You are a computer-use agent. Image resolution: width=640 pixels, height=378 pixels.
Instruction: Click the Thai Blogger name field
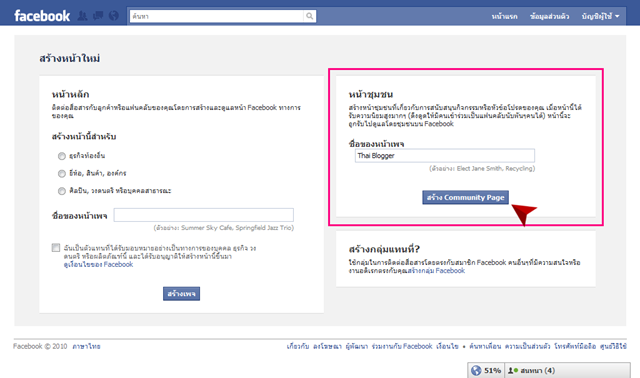(x=445, y=156)
